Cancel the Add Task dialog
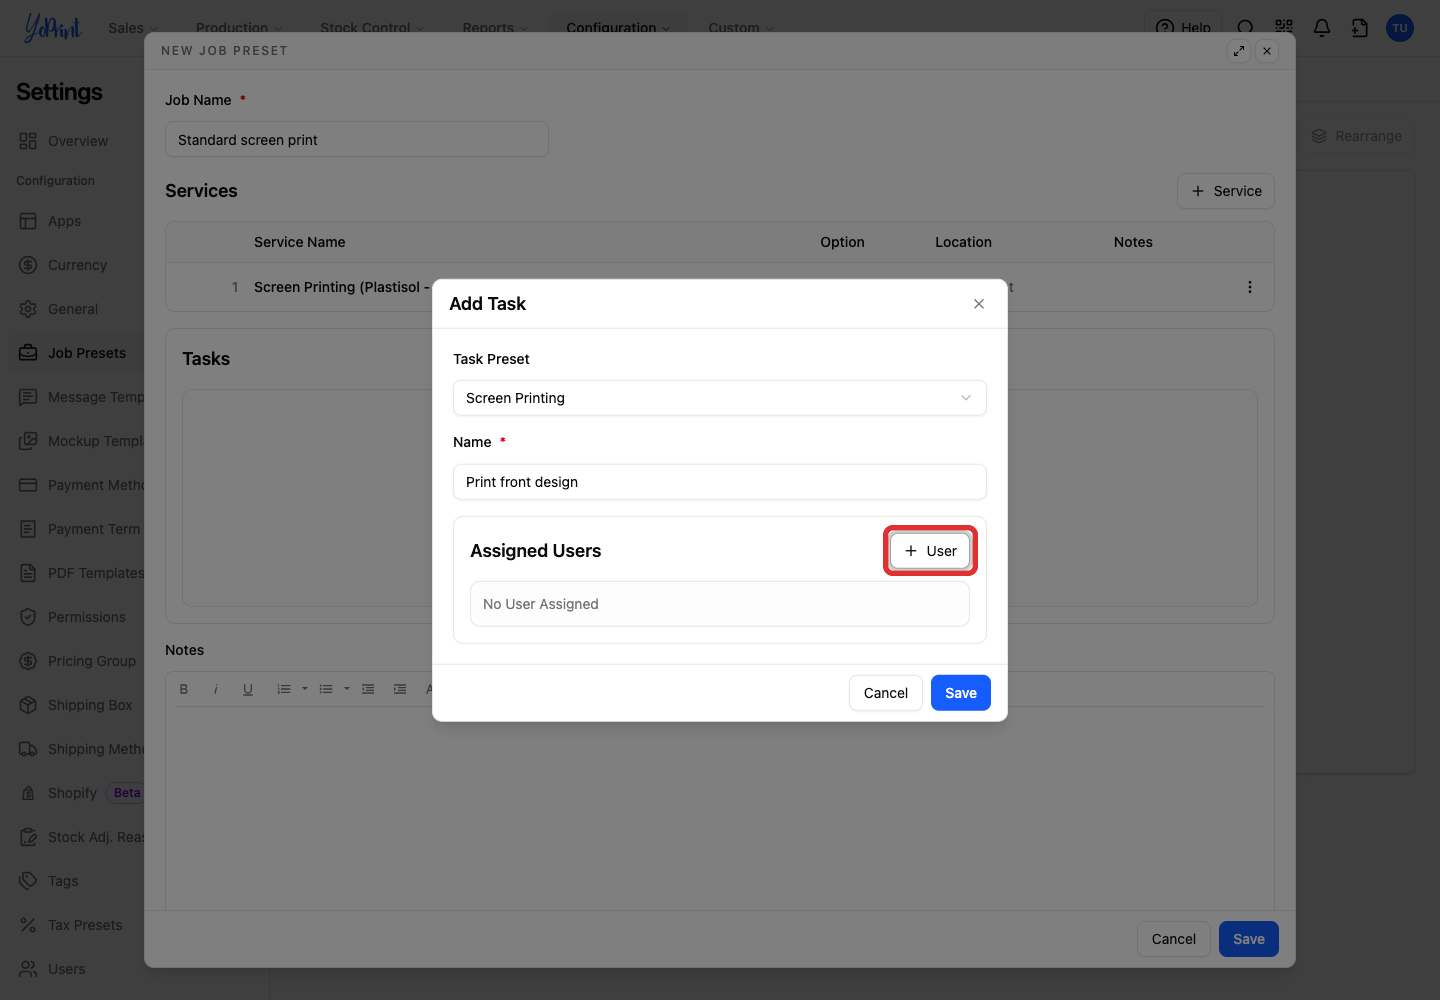Image resolution: width=1440 pixels, height=1000 pixels. pyautogui.click(x=885, y=693)
